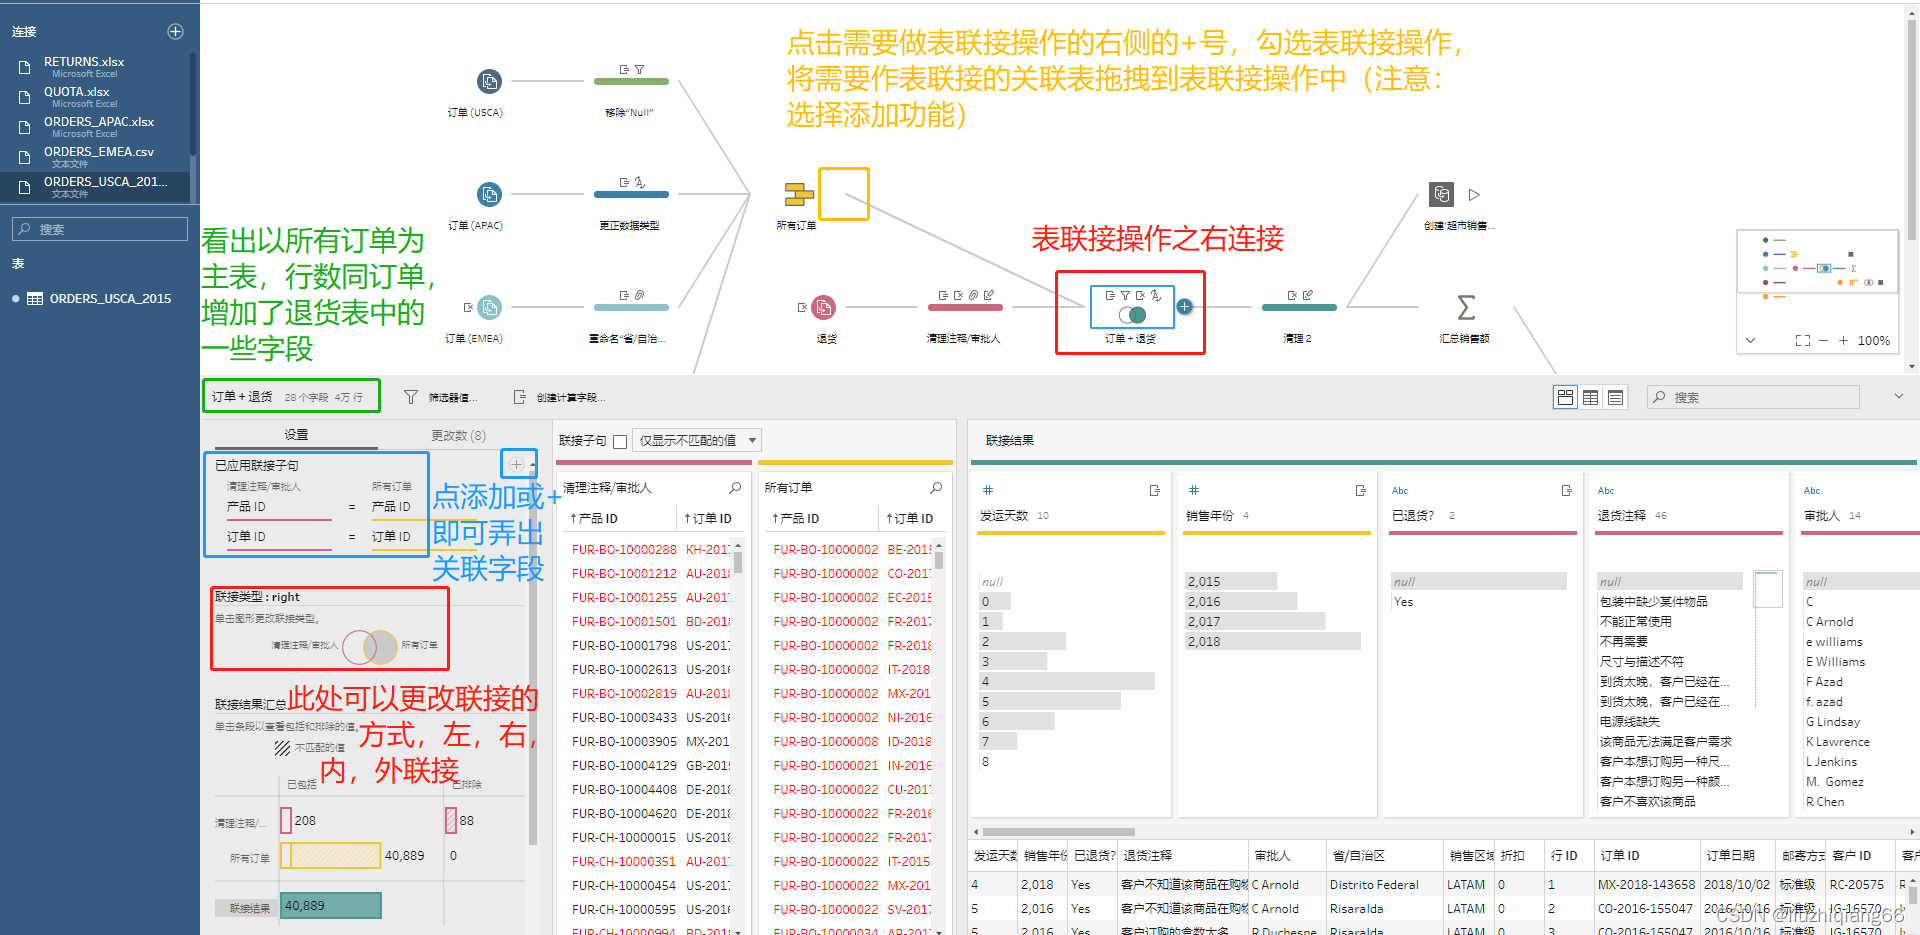Select the 订单 (USCA) input step
Image resolution: width=1920 pixels, height=935 pixels.
click(x=489, y=81)
